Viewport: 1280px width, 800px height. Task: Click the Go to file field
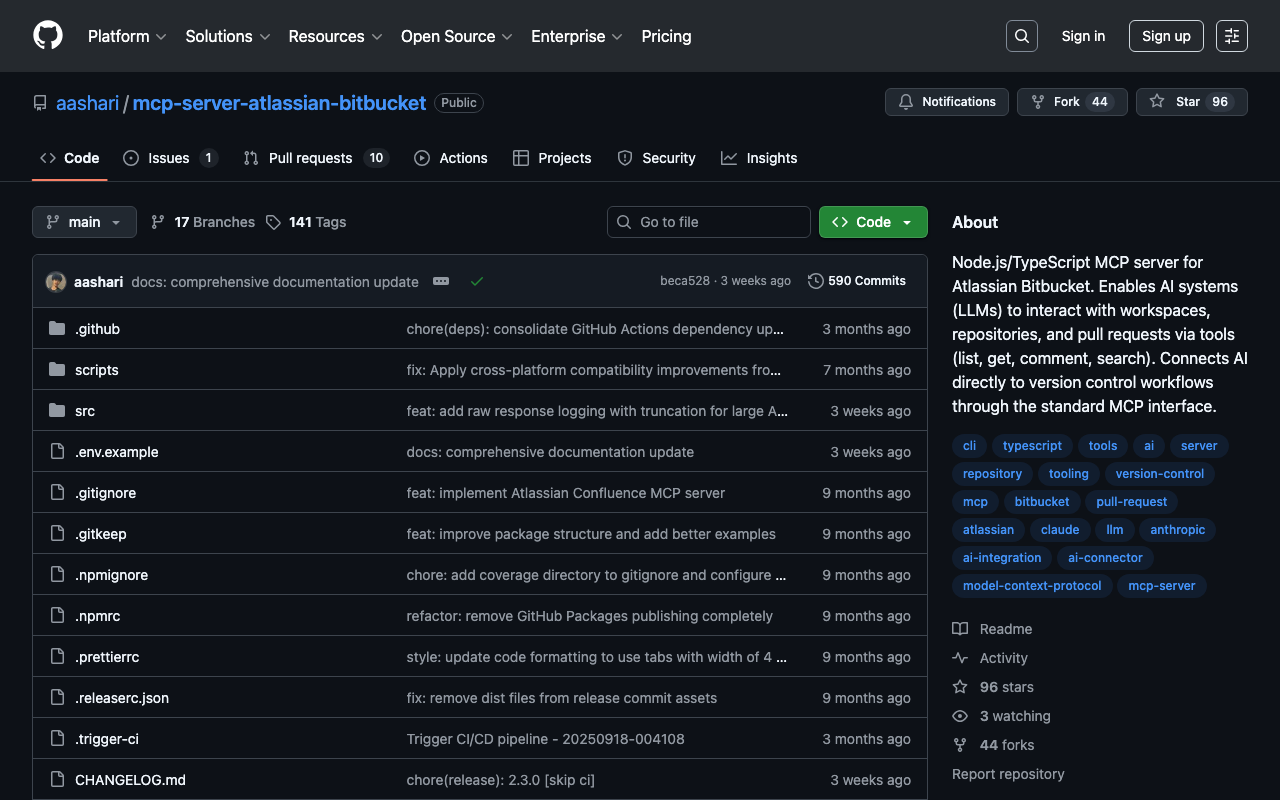pos(708,222)
